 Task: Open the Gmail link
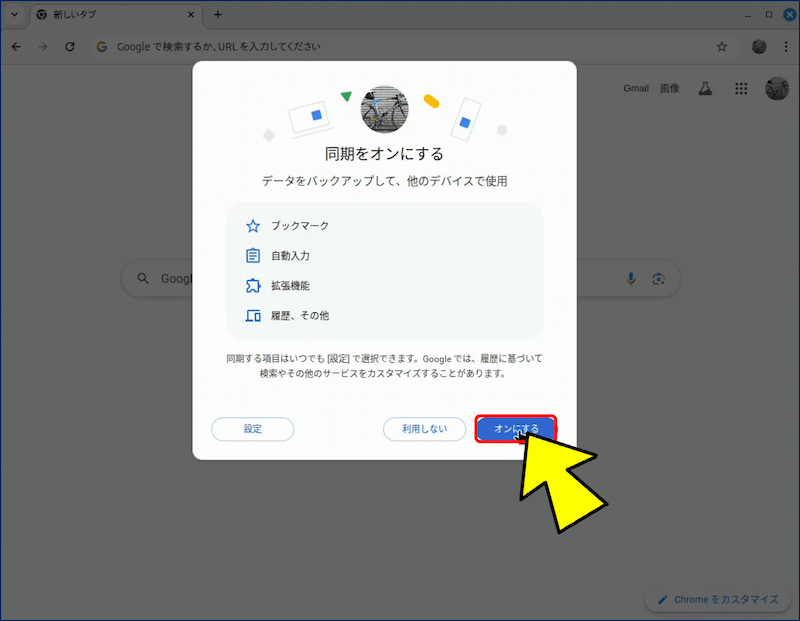pos(636,88)
